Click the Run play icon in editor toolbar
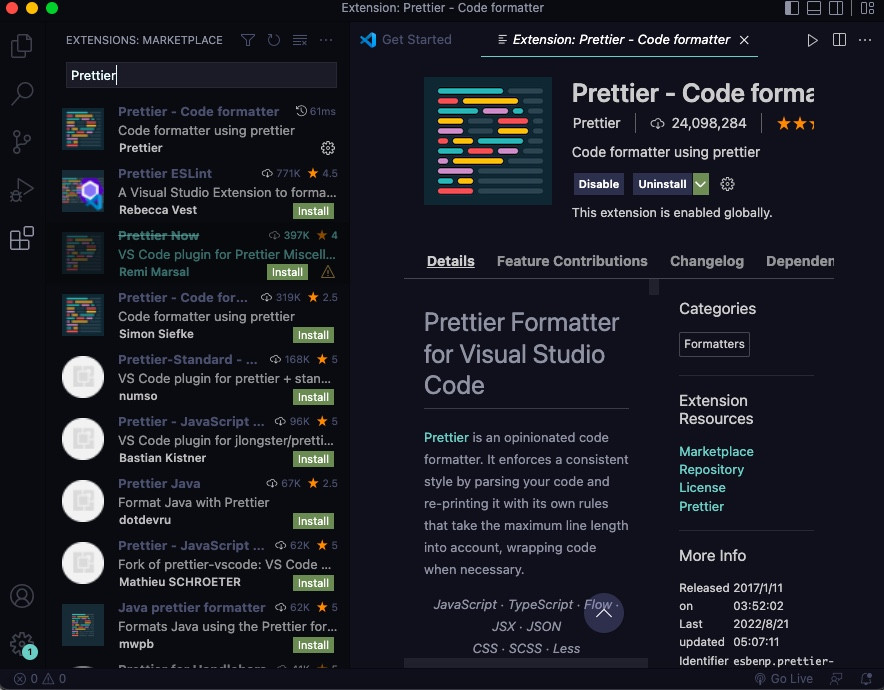 coord(812,40)
